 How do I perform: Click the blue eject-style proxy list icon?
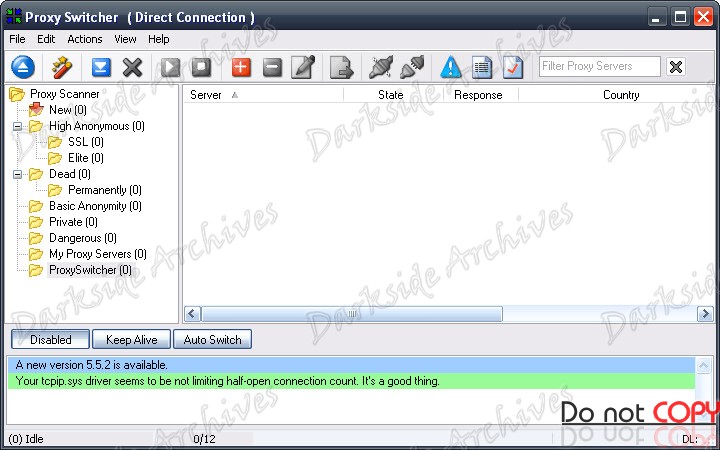[x=23, y=67]
